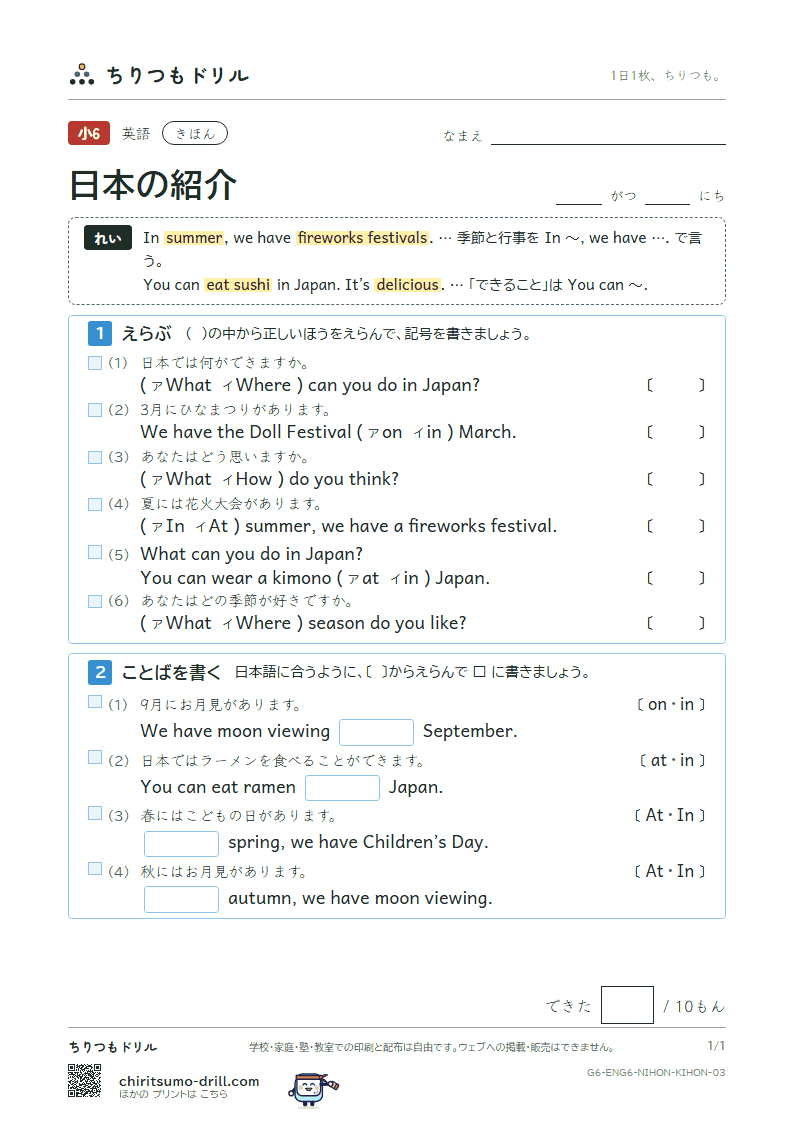Image resolution: width=794 pixels, height=1123 pixels.
Task: Click the blue section 1 number badge
Action: [100, 333]
